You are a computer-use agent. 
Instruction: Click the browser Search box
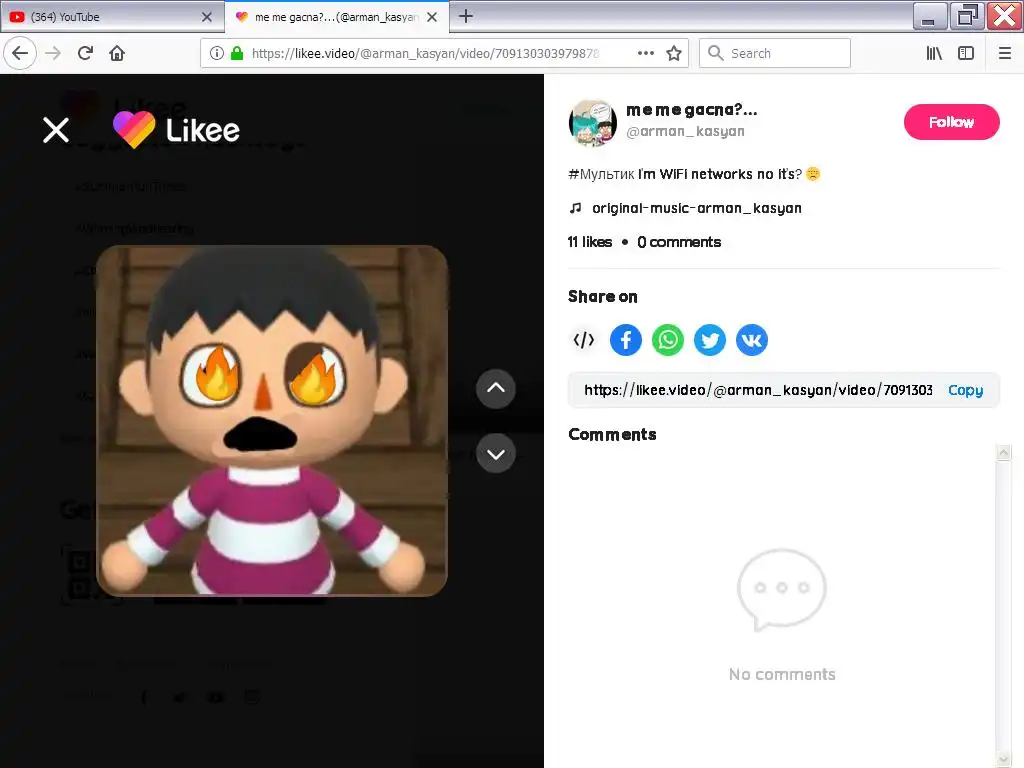(x=775, y=53)
